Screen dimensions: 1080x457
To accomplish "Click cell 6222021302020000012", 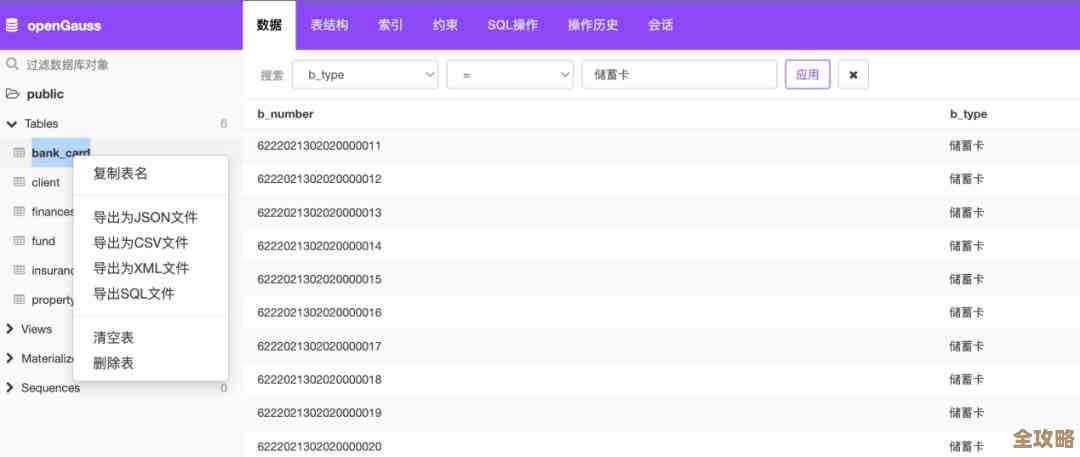I will click(319, 179).
